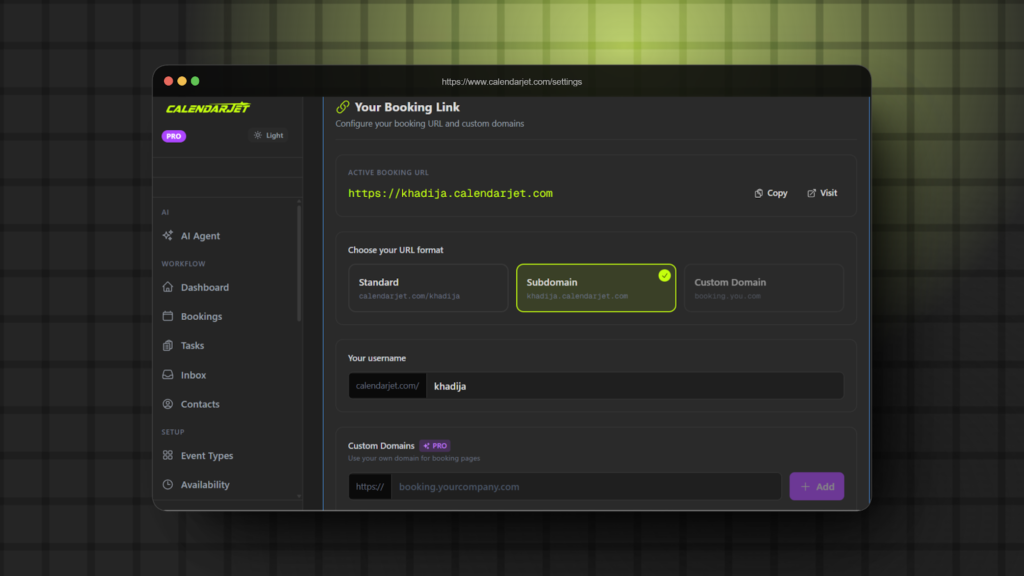Choose the Custom Domain URL format
The image size is (1024, 576).
pos(763,288)
